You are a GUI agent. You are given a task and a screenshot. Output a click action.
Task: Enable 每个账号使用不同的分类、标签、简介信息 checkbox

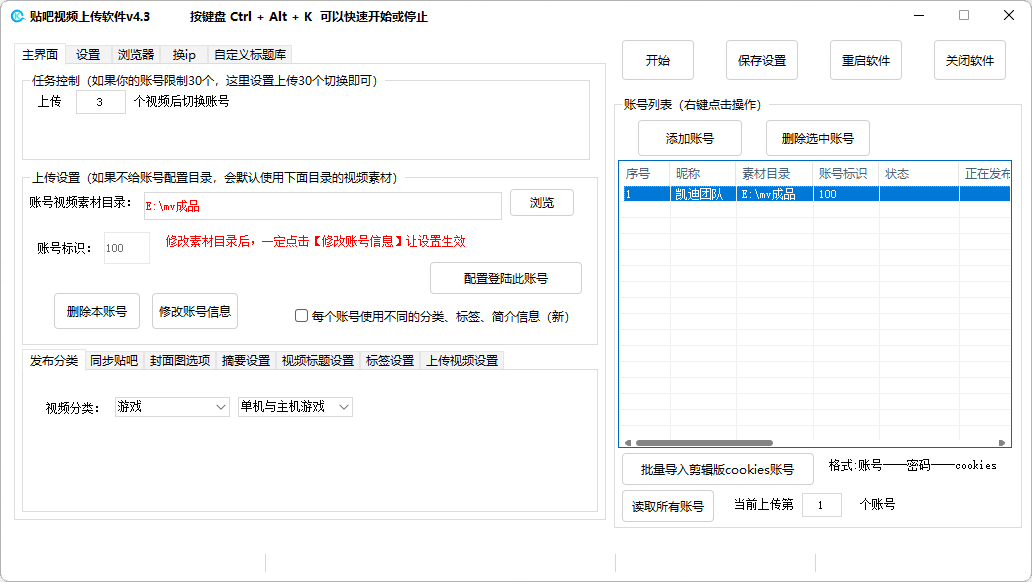pos(301,316)
